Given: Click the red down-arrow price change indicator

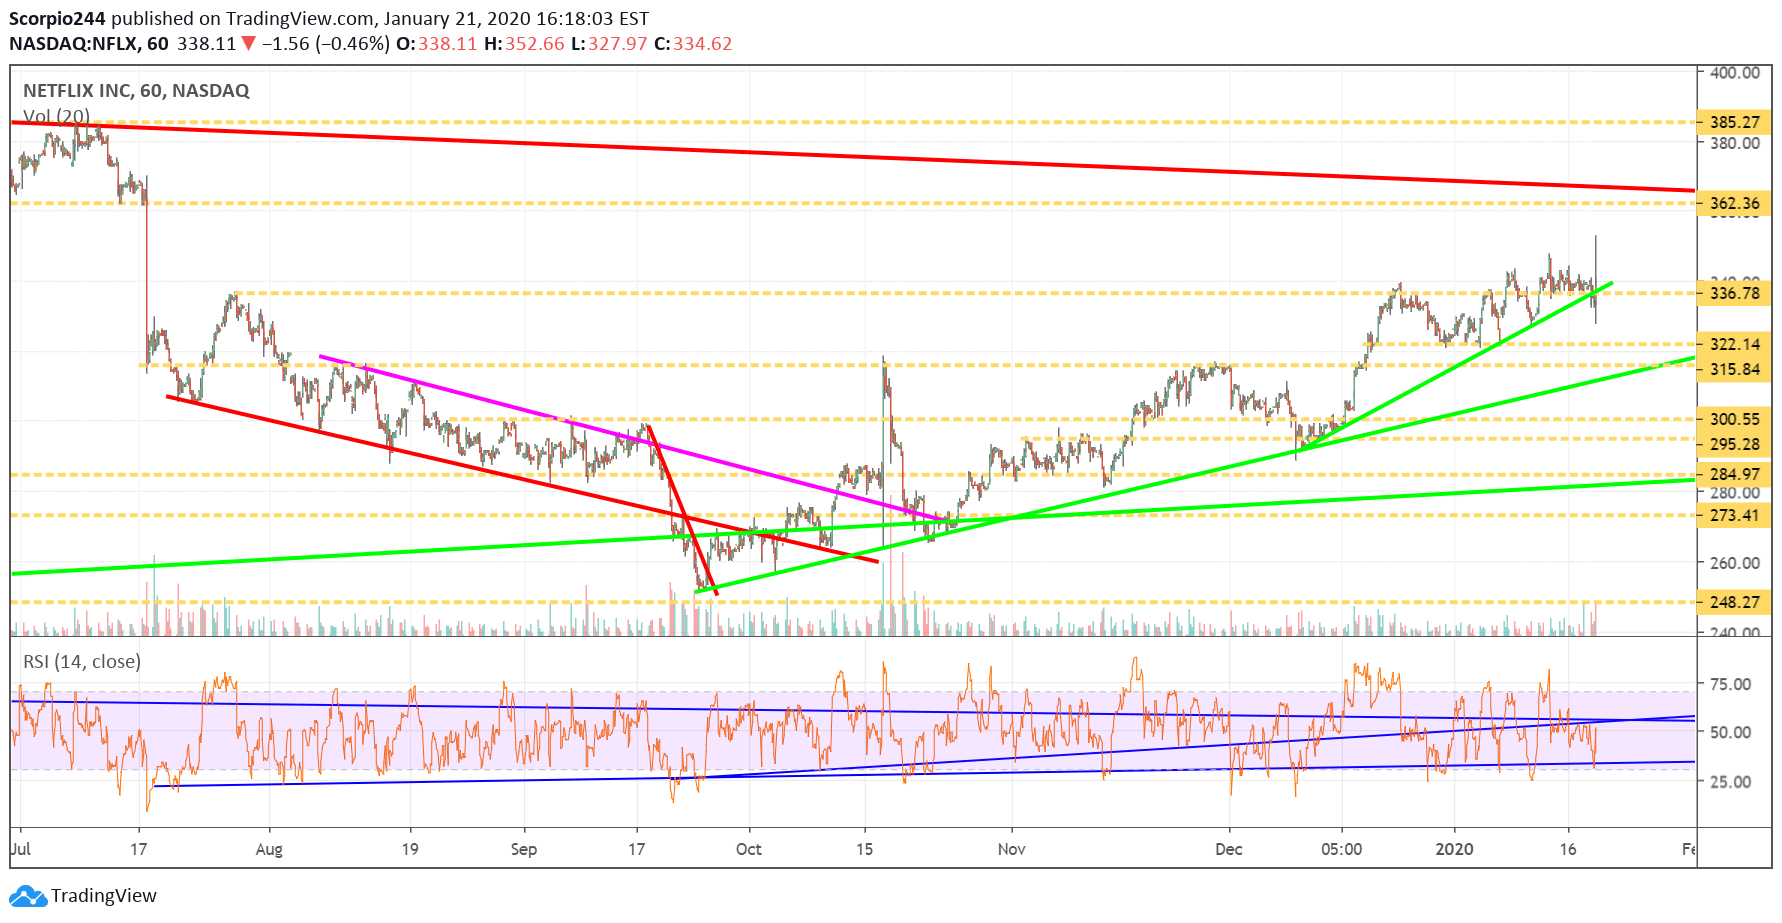Looking at the screenshot, I should click(249, 44).
